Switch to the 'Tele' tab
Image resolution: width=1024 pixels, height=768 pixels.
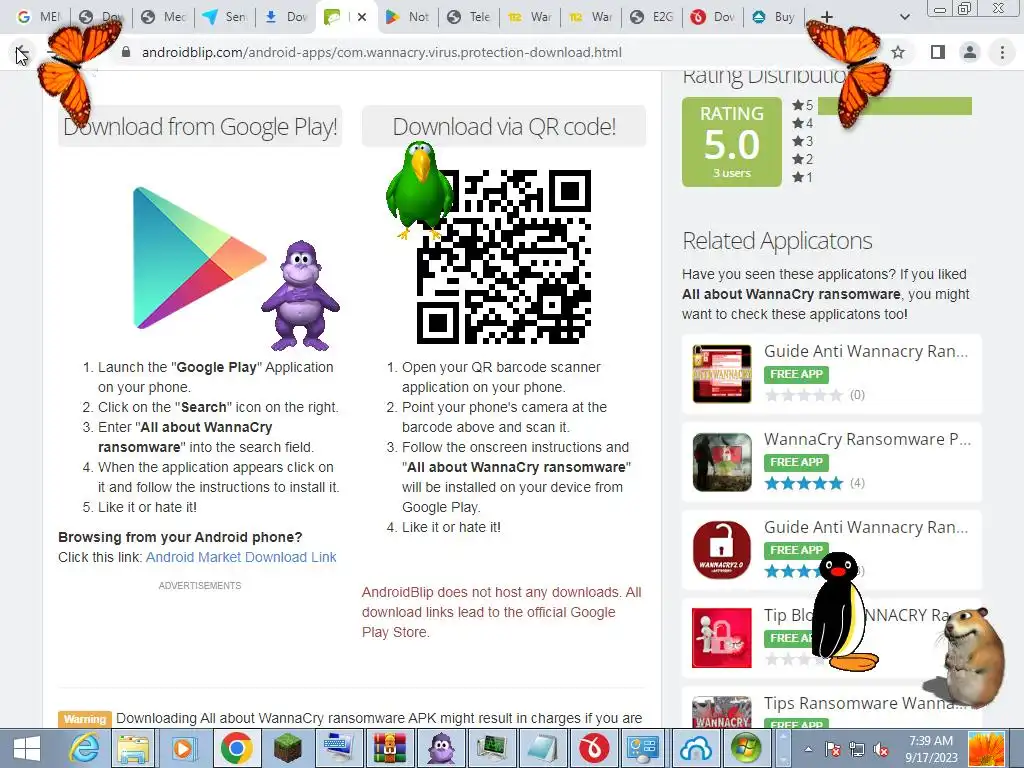(469, 17)
